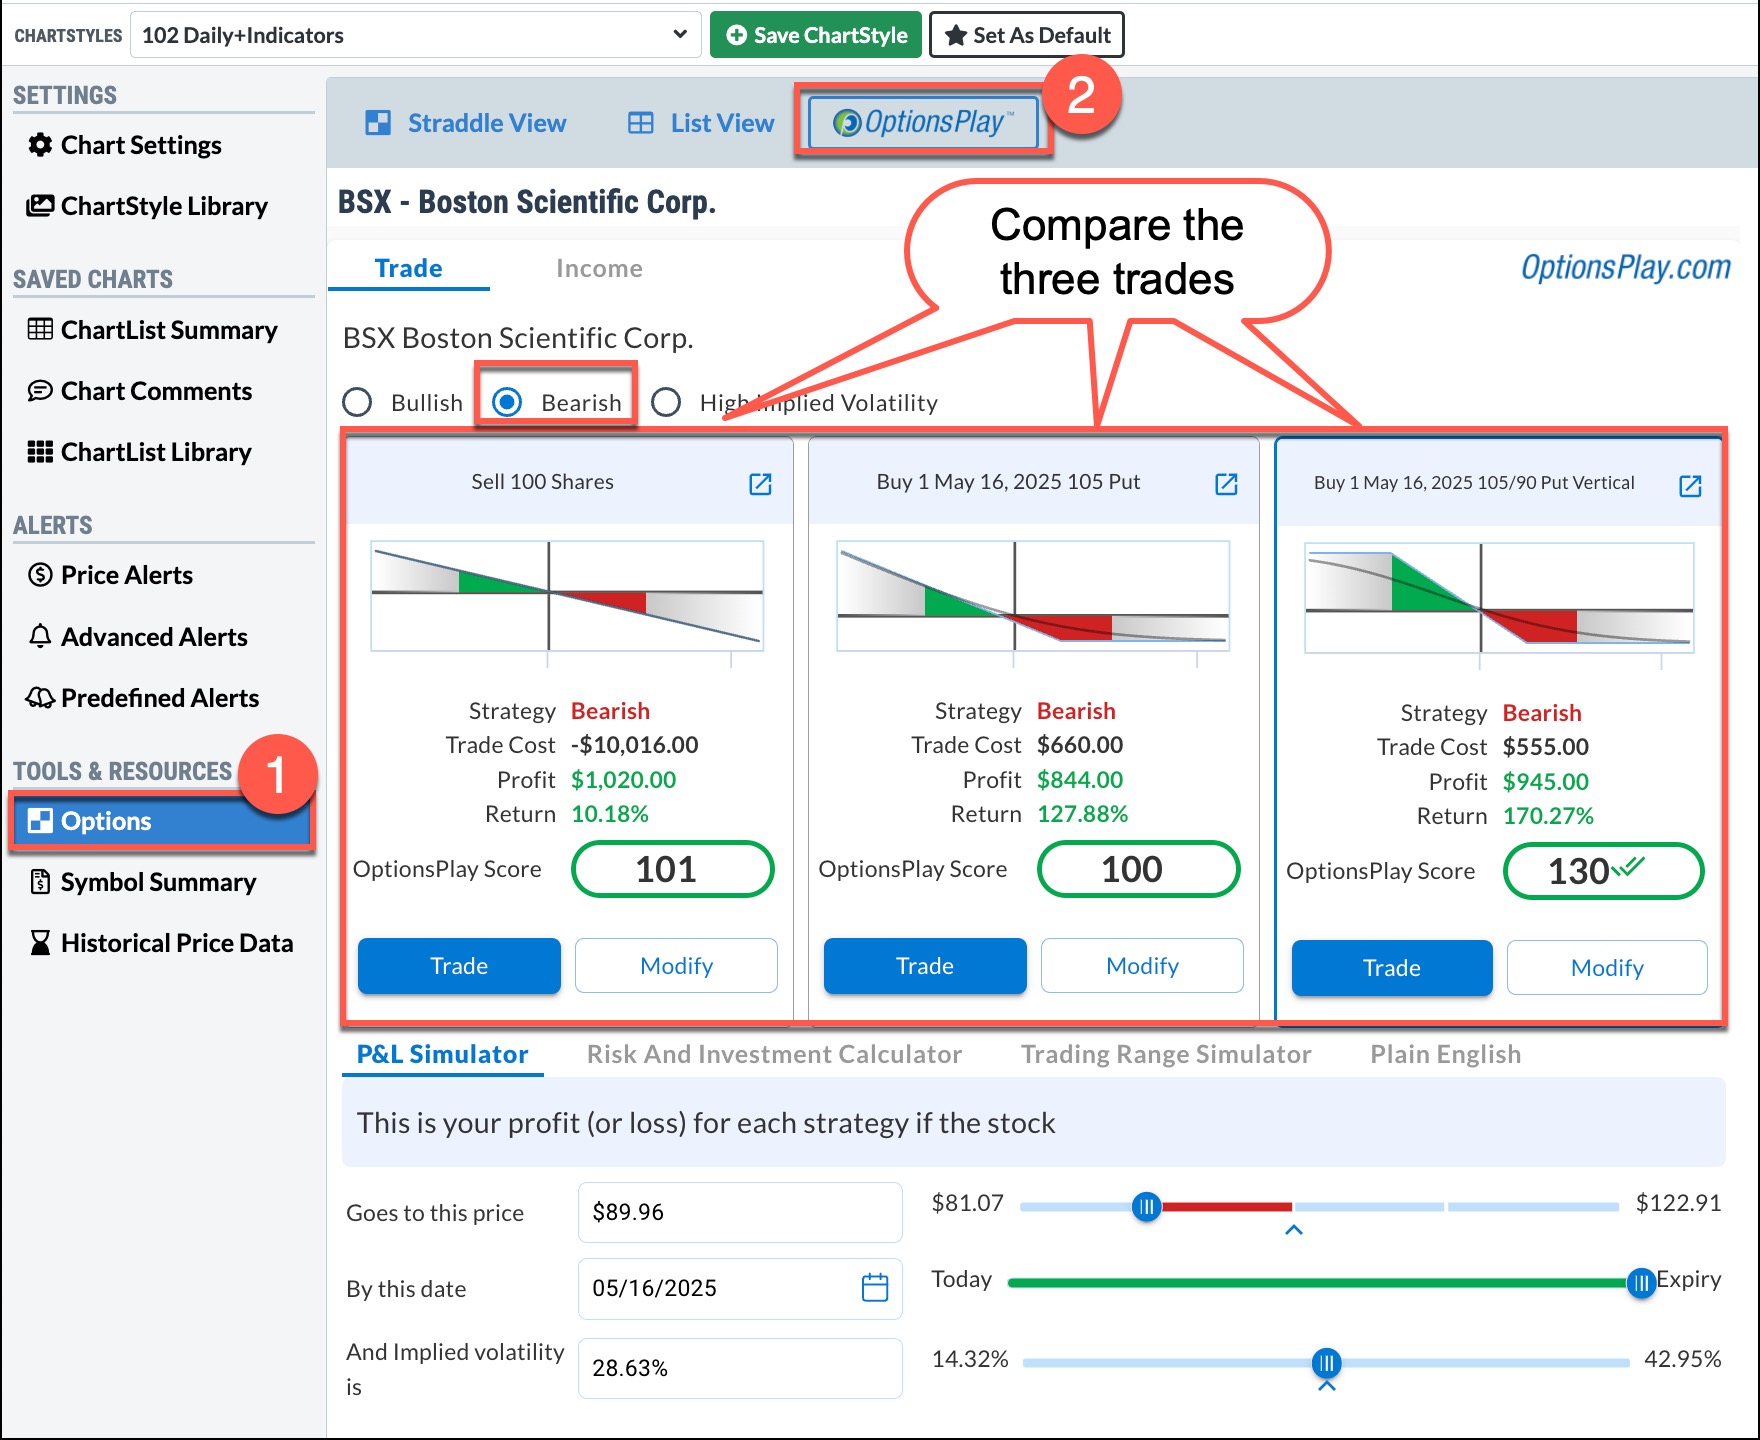Viewport: 1760px width, 1440px height.
Task: Switch to the Trade tab
Action: (x=408, y=268)
